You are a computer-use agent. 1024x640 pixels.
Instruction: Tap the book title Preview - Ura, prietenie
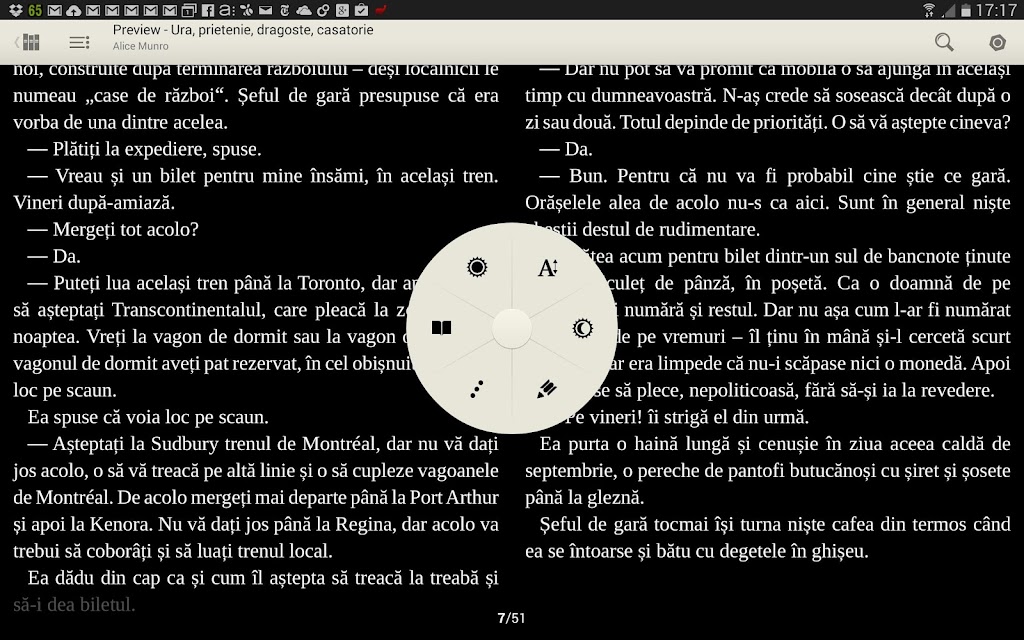(243, 29)
